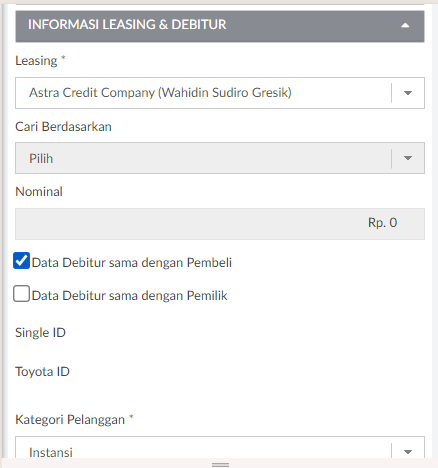The image size is (438, 468).
Task: Click the Informasi Leasing & Debitur header
Action: point(220,26)
